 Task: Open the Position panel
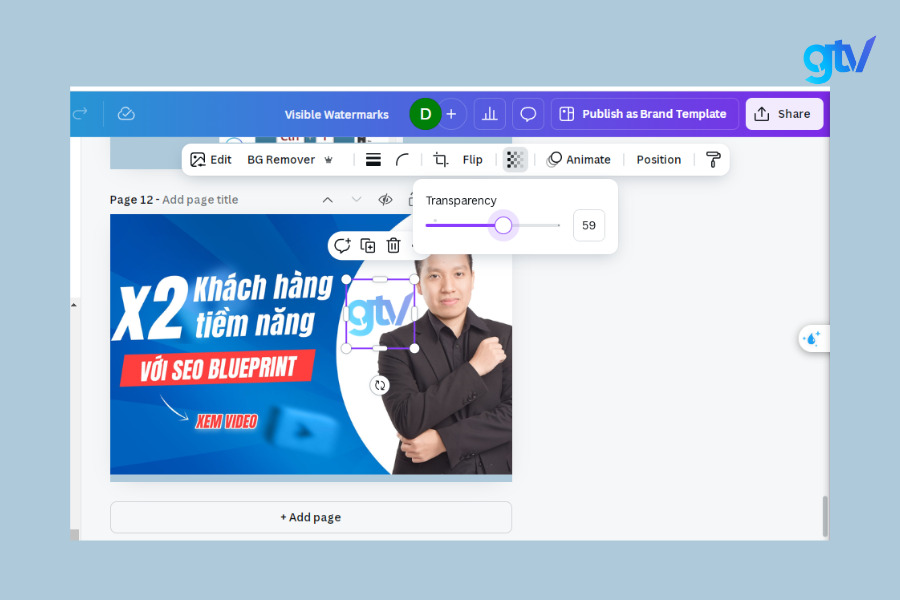tap(658, 160)
